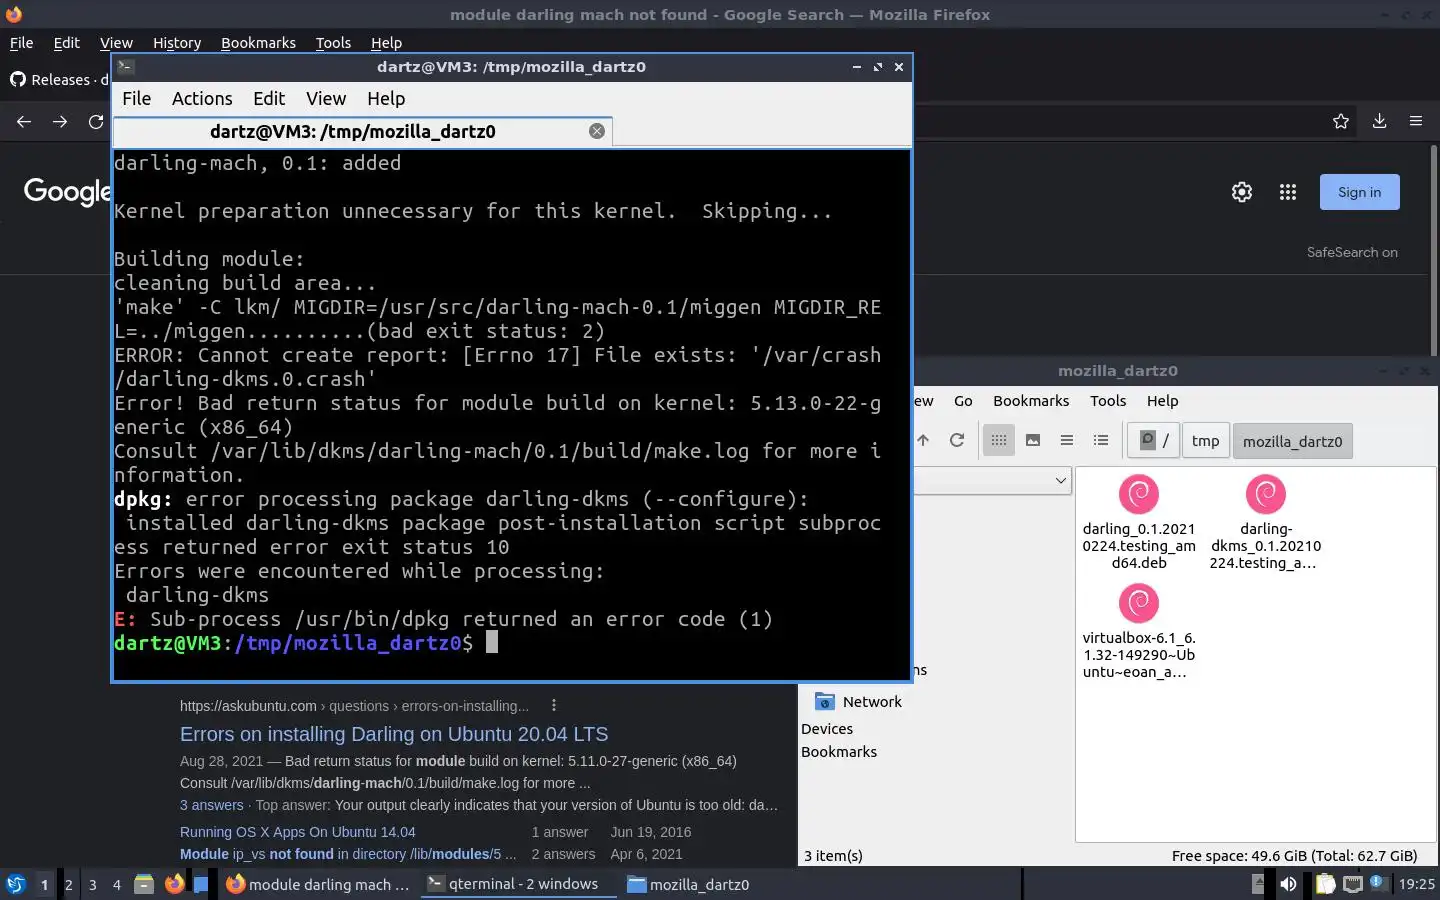Click Bookmarks heading in sidebar
1440x900 pixels.
pyautogui.click(x=839, y=752)
